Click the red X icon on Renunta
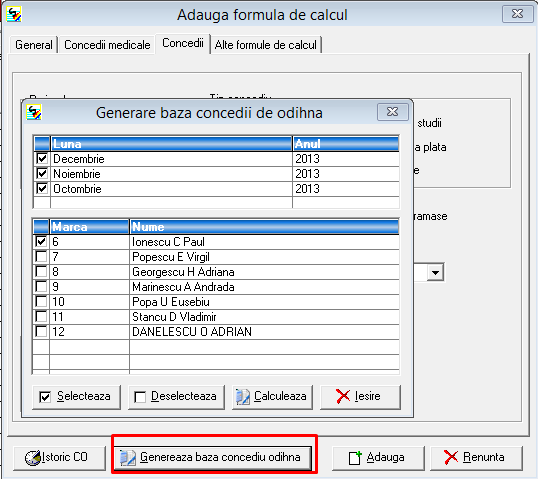The width and height of the screenshot is (538, 479). [x=451, y=457]
